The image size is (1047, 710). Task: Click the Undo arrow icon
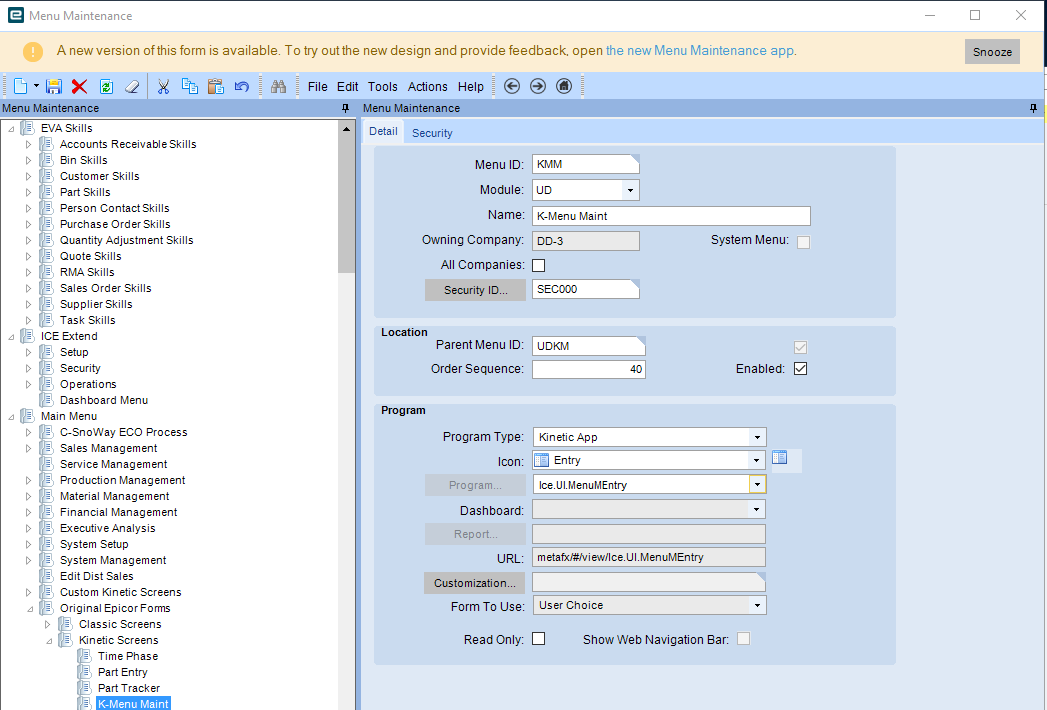[x=241, y=87]
